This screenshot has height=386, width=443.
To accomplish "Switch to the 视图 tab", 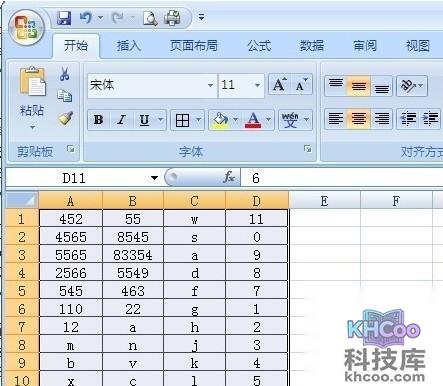I will [x=418, y=46].
